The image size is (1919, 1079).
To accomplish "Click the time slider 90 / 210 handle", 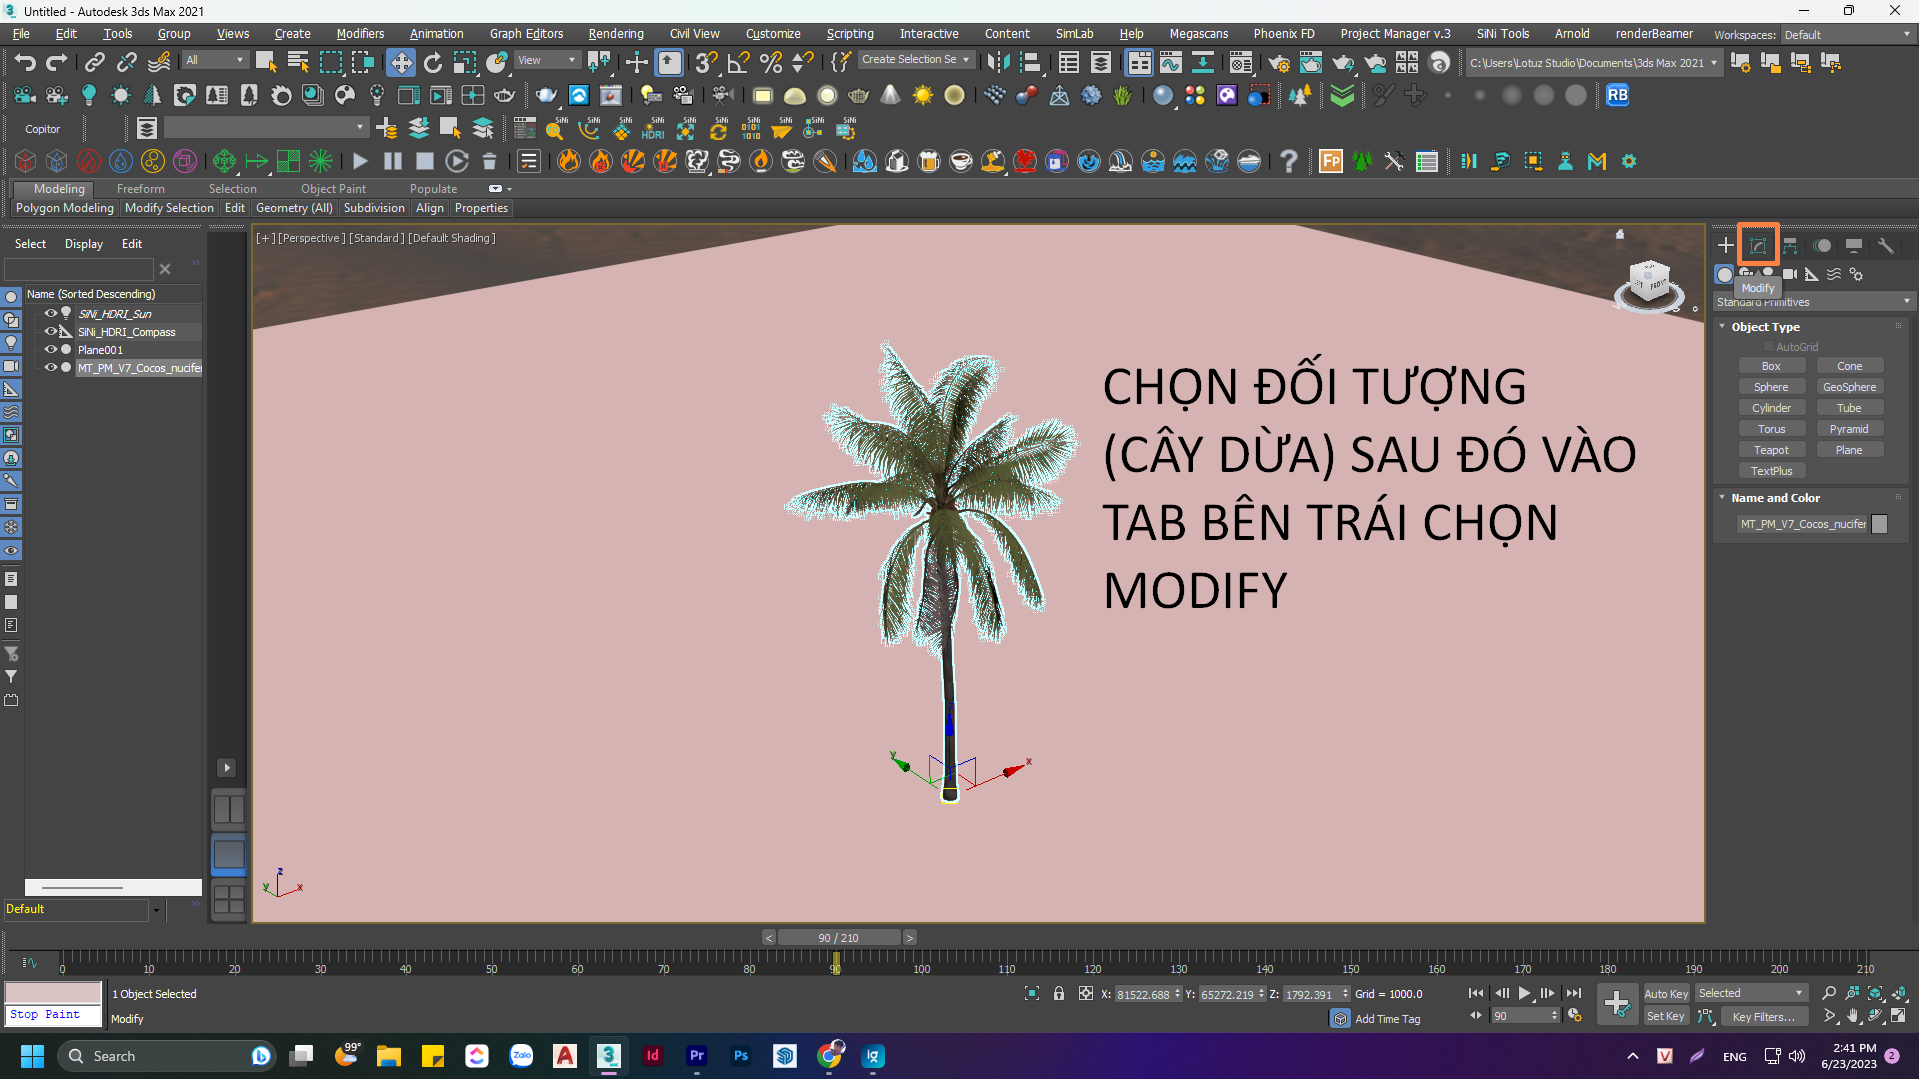I will pos(839,938).
